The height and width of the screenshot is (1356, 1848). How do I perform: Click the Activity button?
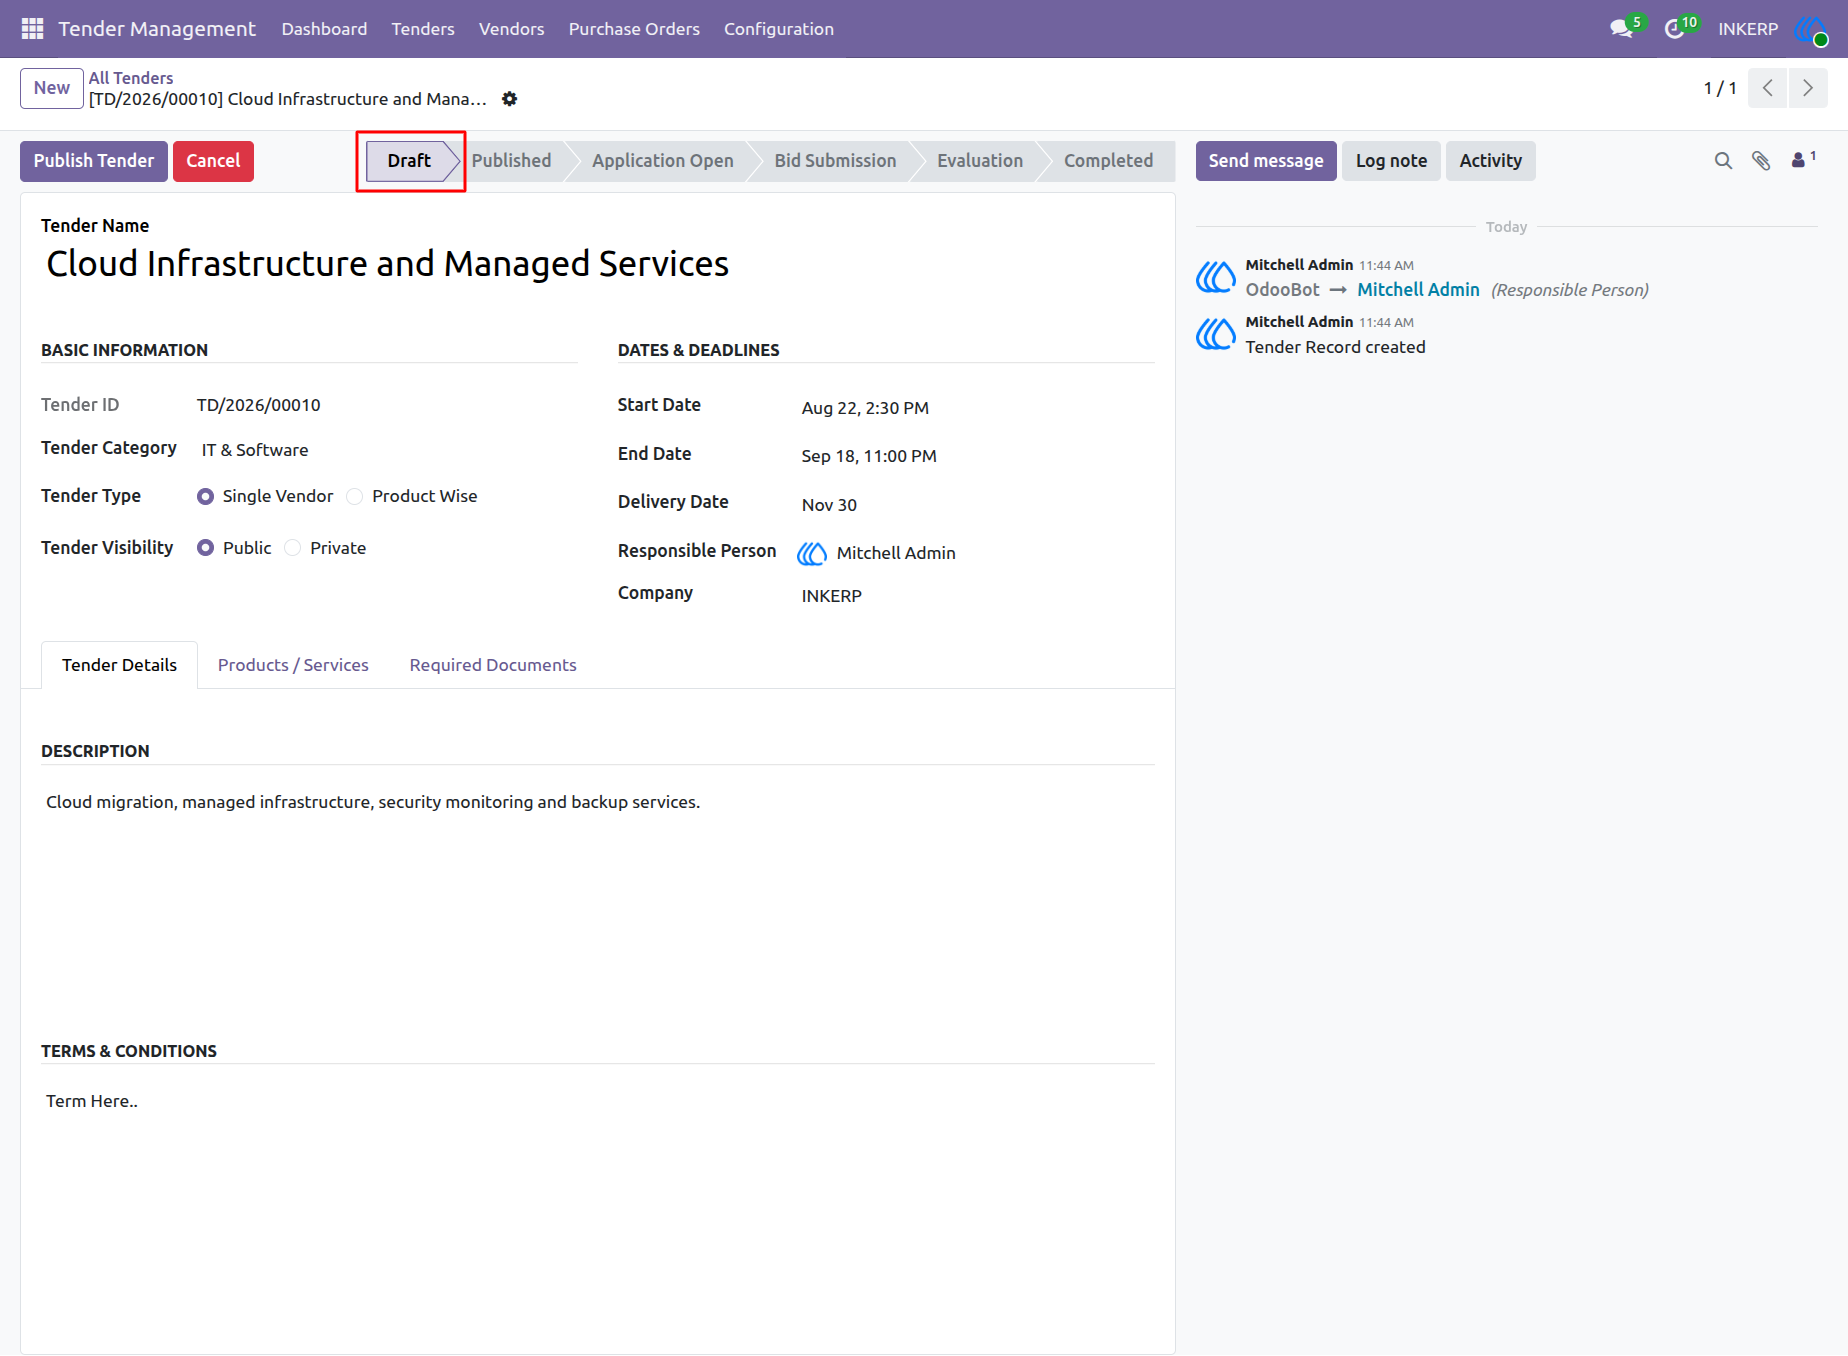[x=1490, y=161]
